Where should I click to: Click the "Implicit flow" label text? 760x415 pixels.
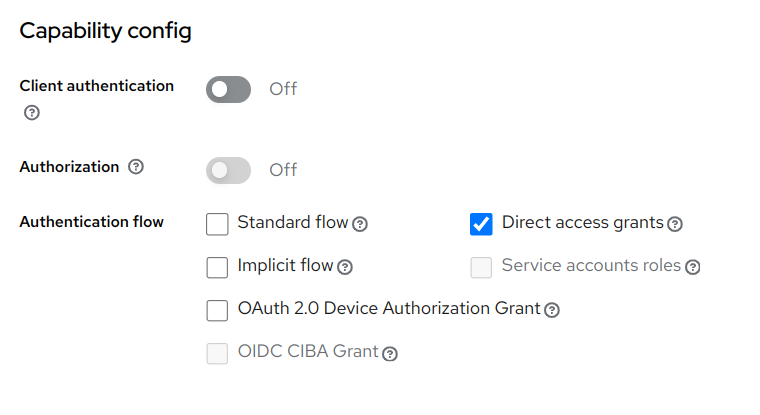pyautogui.click(x=285, y=266)
